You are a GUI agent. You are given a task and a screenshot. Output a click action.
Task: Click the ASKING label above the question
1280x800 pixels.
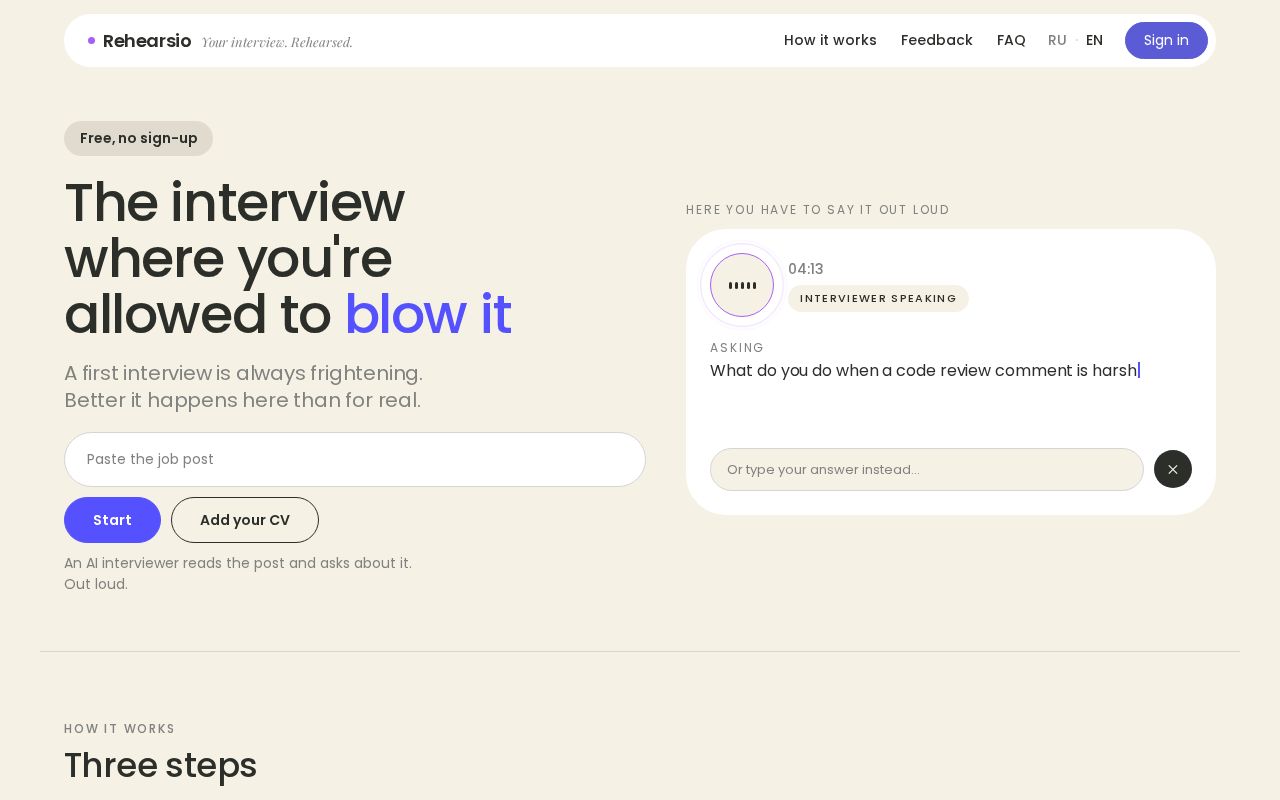[x=737, y=348]
